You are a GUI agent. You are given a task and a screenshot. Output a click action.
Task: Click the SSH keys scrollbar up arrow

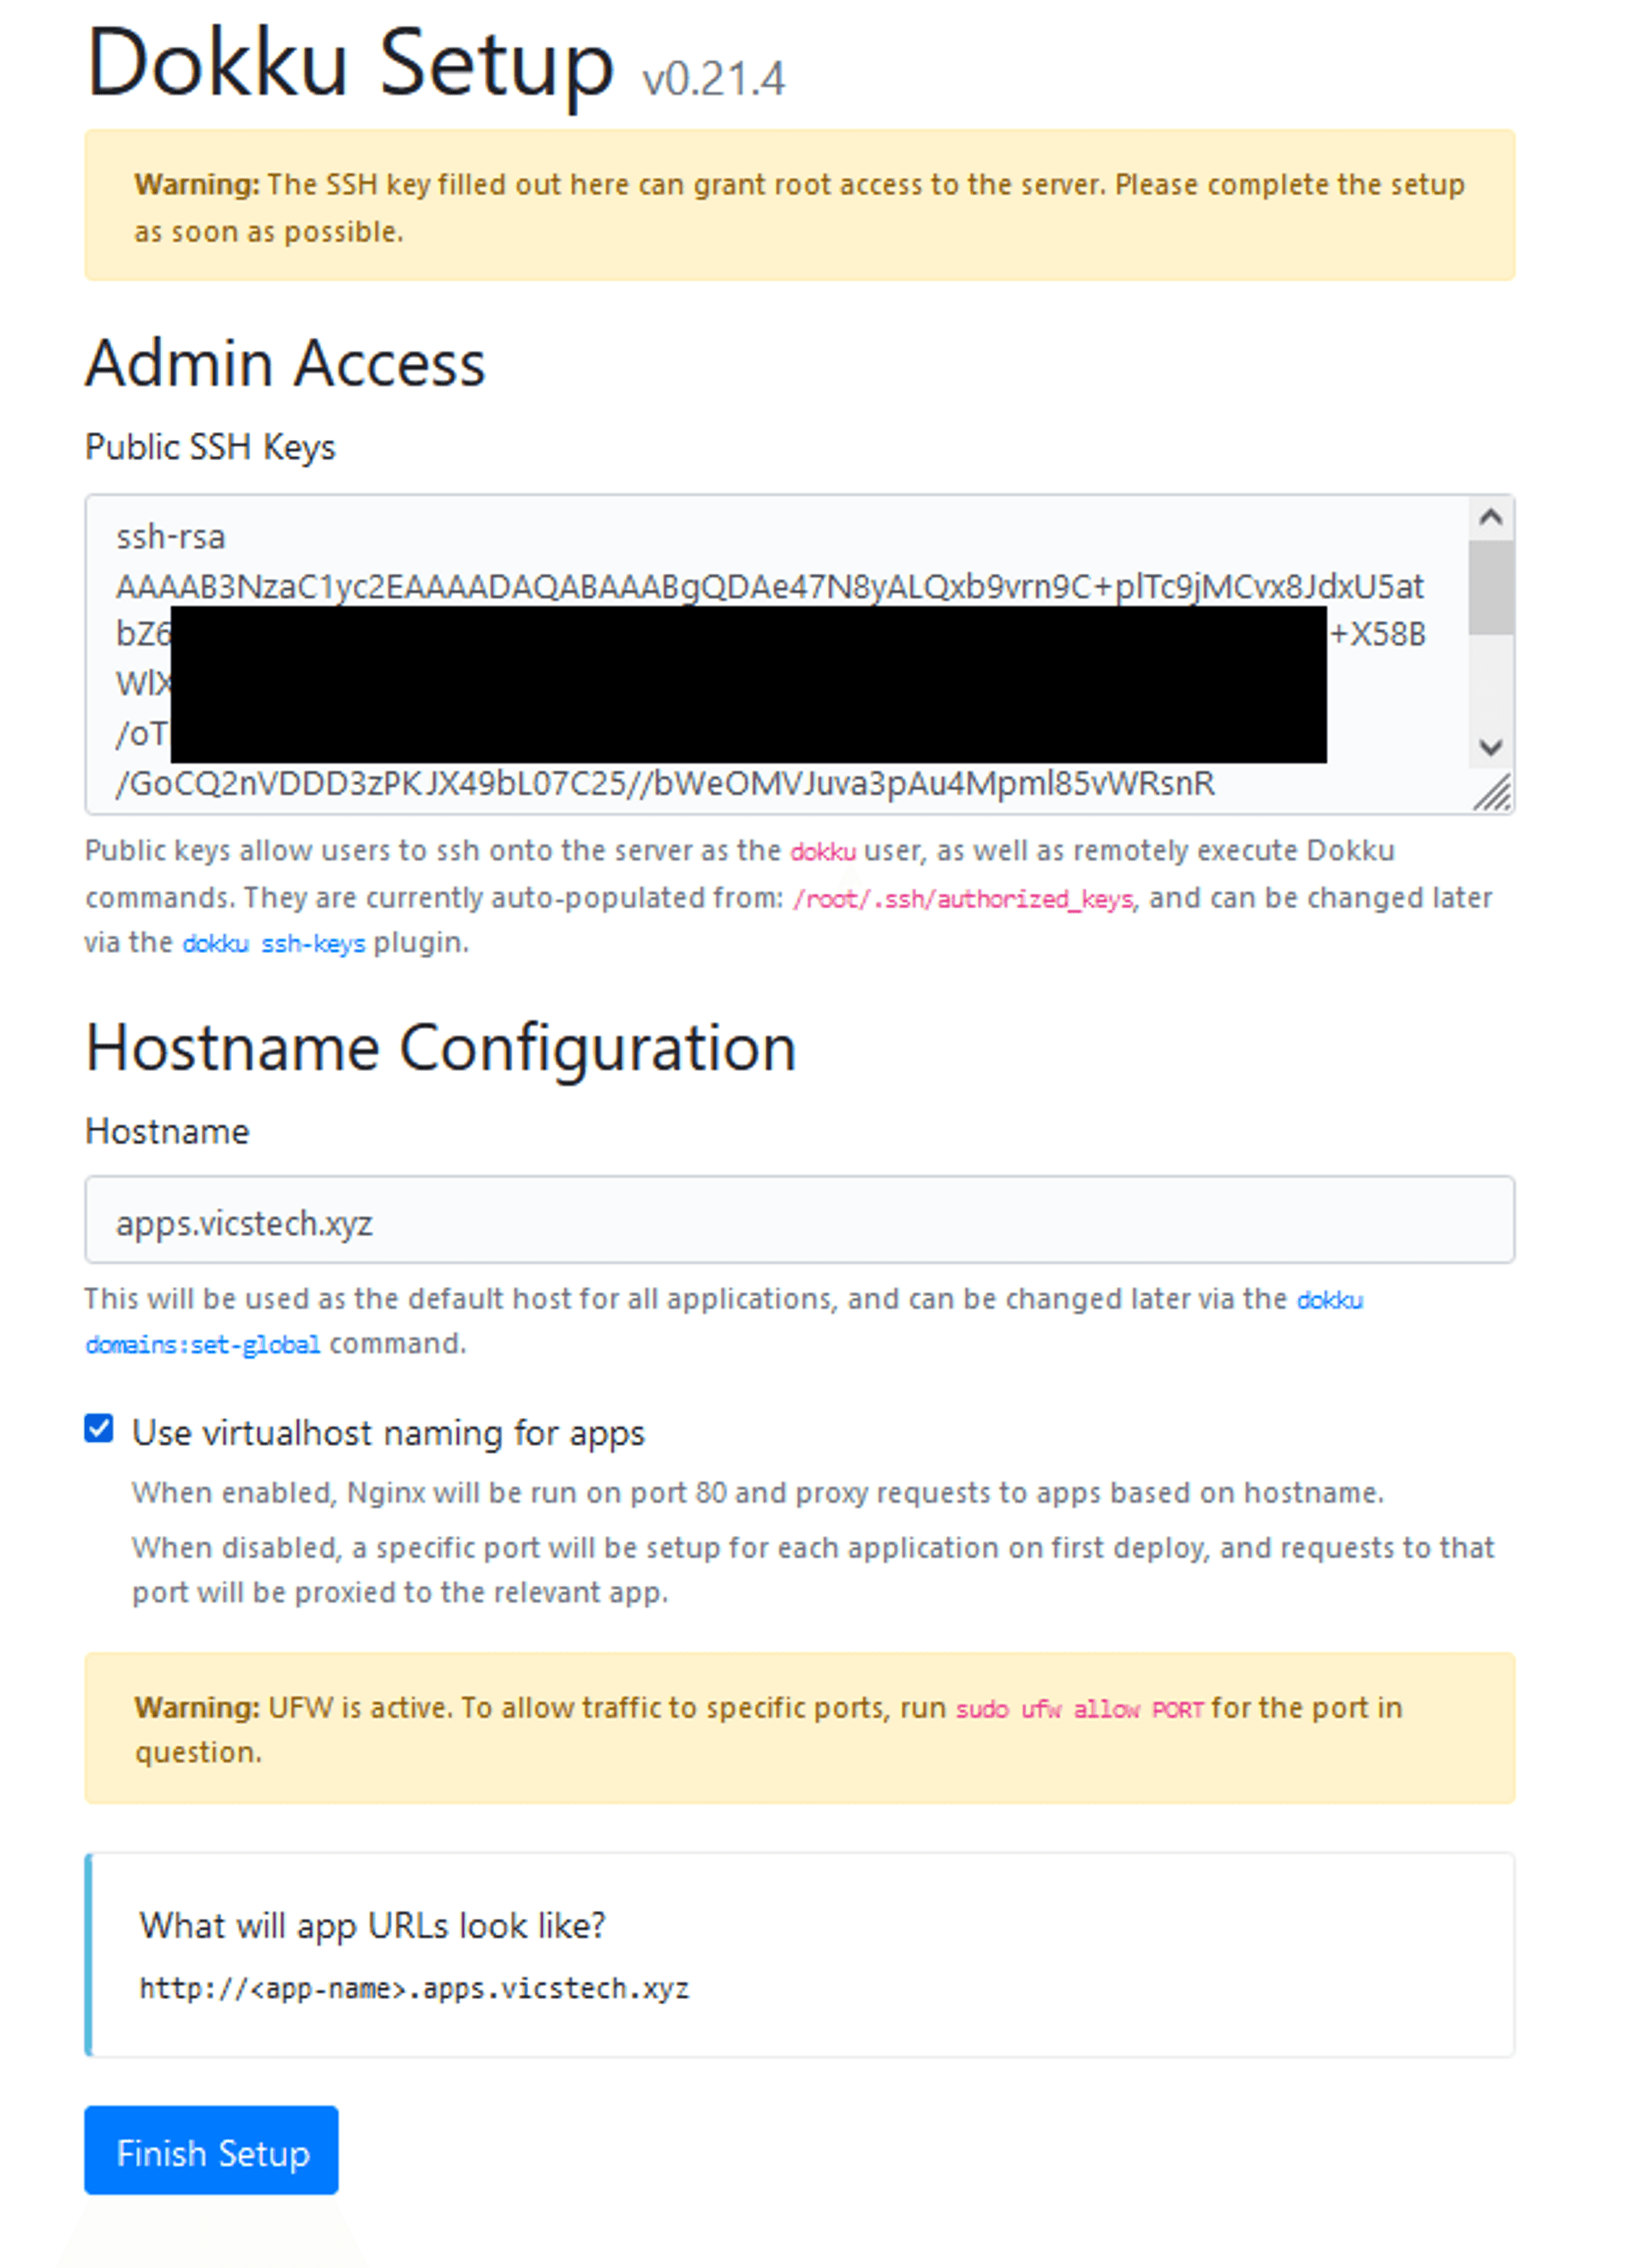point(1490,517)
